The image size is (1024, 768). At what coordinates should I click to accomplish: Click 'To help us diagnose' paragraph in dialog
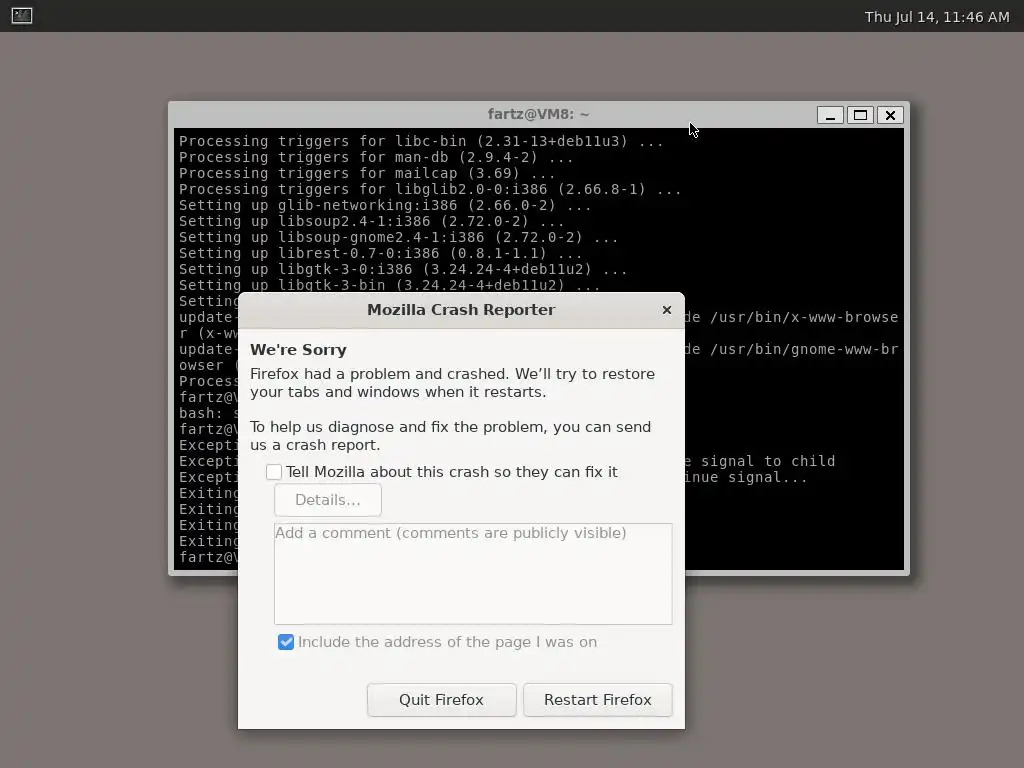tap(451, 436)
